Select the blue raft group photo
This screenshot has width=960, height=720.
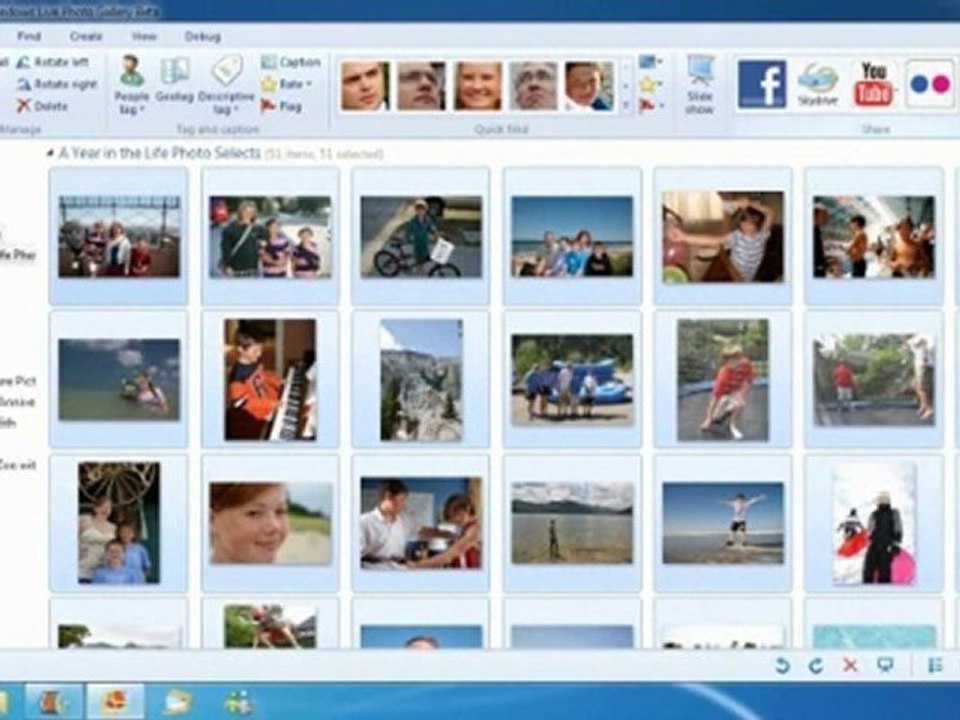click(572, 380)
